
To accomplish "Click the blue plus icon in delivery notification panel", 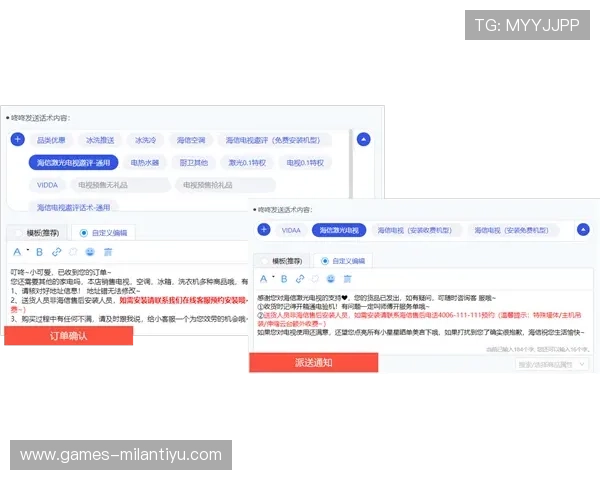I will 264,230.
